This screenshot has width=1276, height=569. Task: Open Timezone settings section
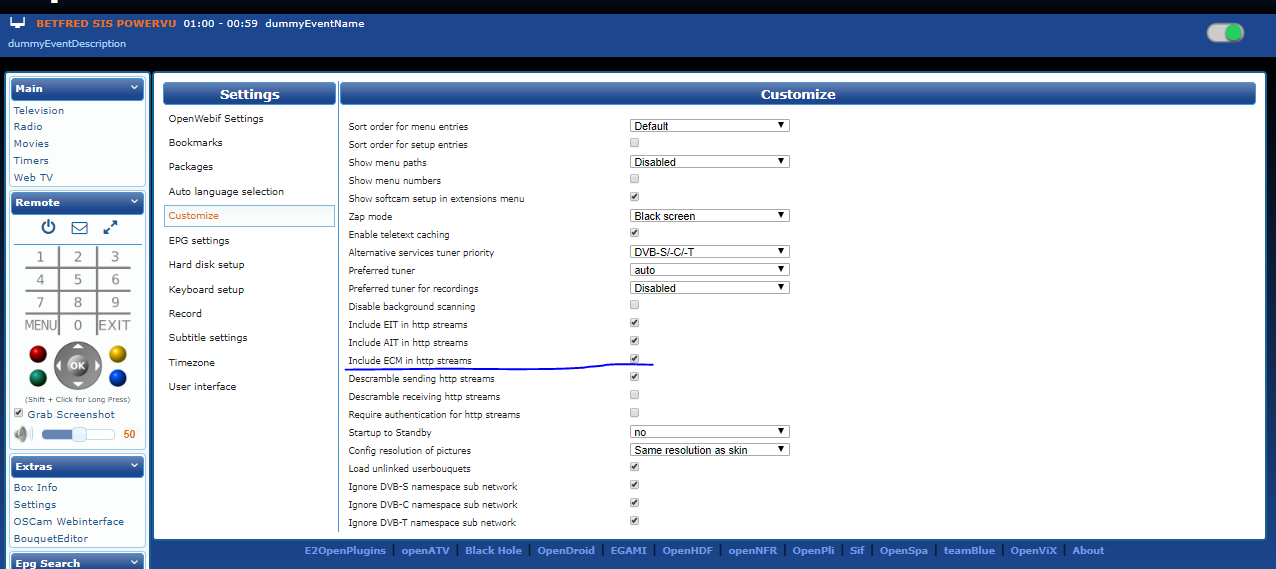192,363
